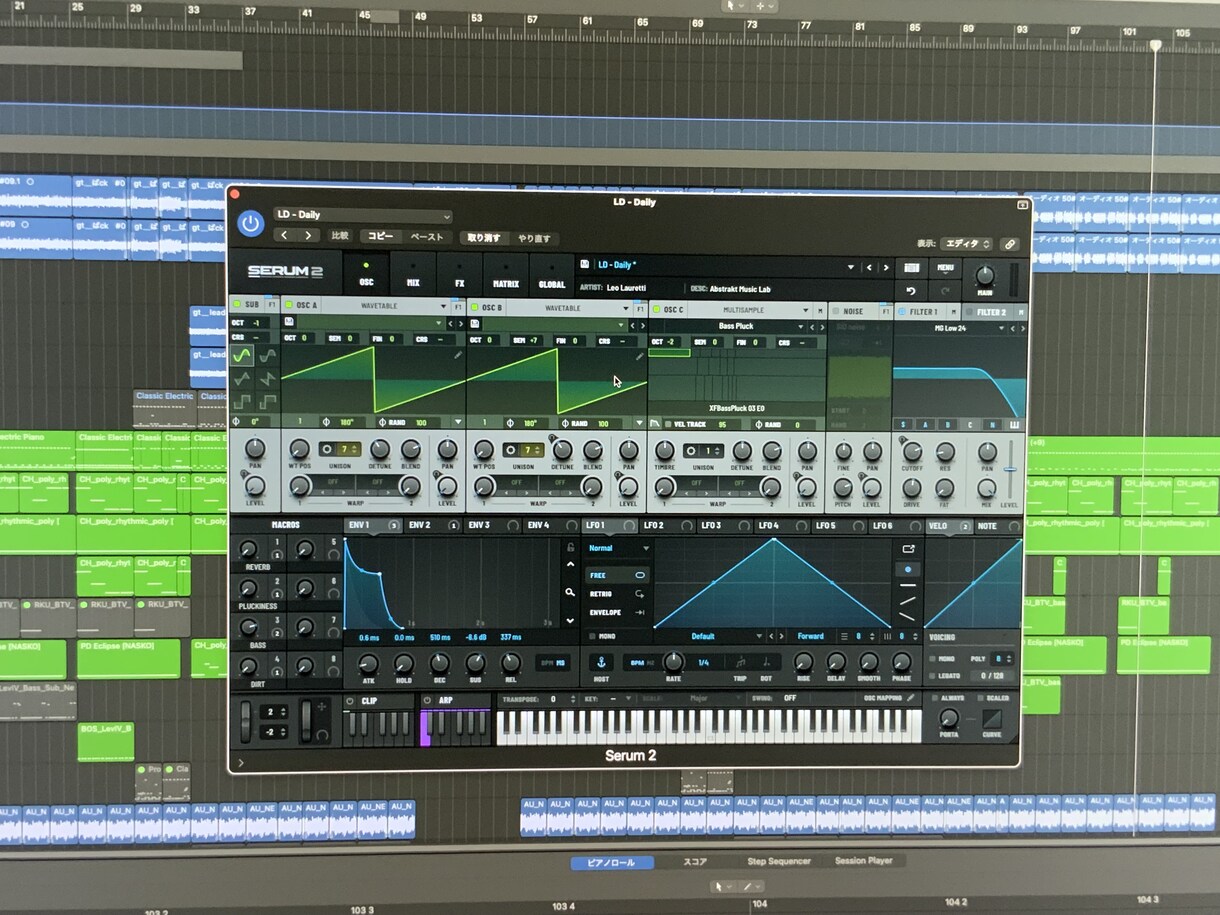1220x915 pixels.
Task: Open the Logic LD - Daily preset dropdown
Action: tap(363, 215)
